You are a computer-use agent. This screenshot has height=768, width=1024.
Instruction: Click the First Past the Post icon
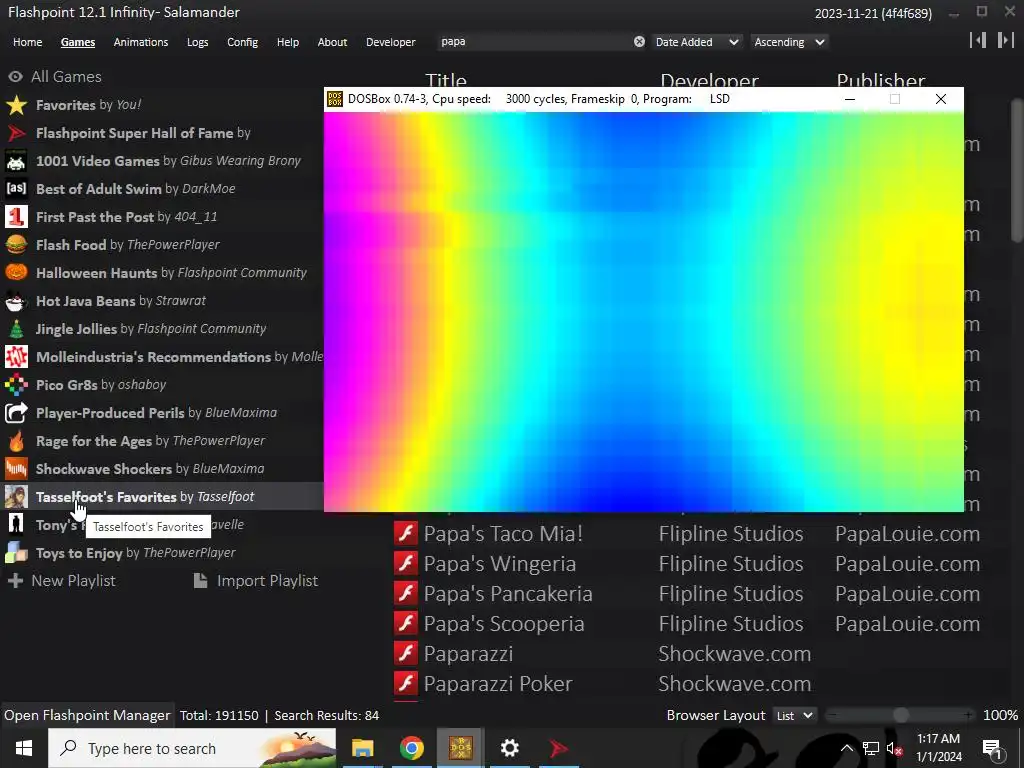pos(16,217)
